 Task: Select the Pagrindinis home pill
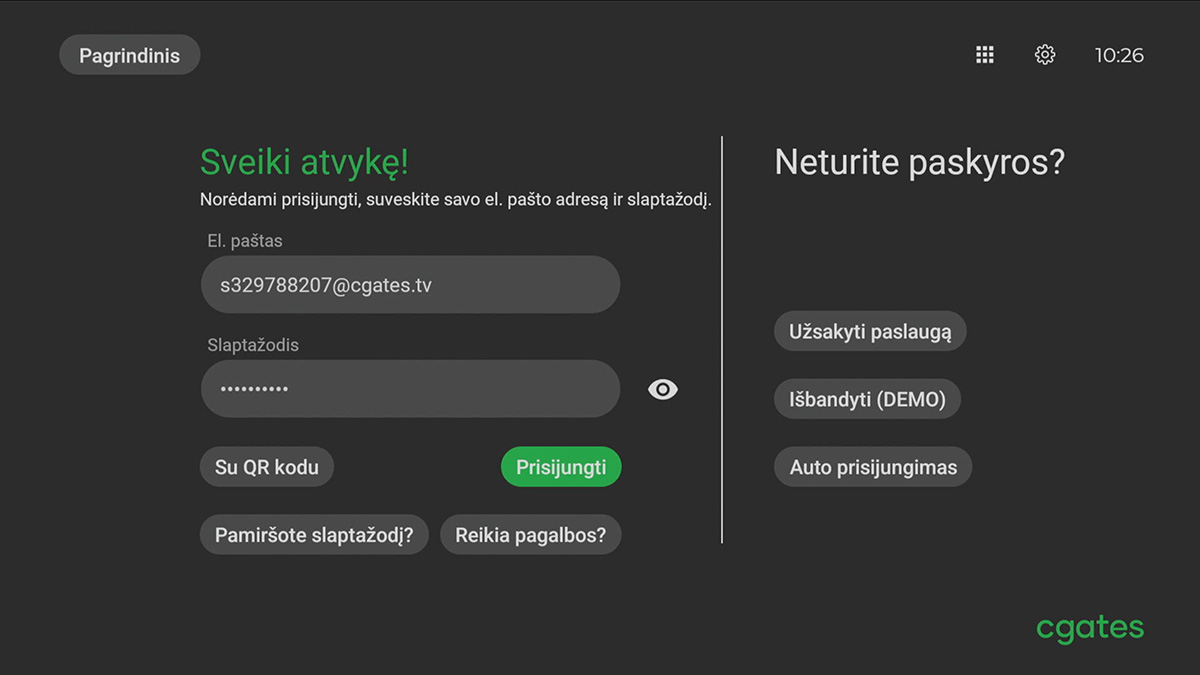pos(129,55)
